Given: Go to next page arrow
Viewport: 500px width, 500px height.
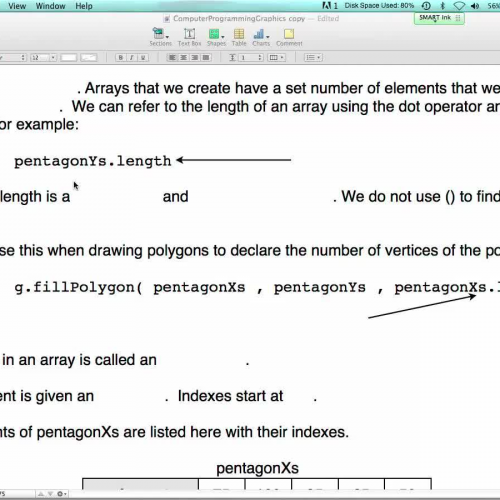Looking at the screenshot, I should tap(50, 494).
